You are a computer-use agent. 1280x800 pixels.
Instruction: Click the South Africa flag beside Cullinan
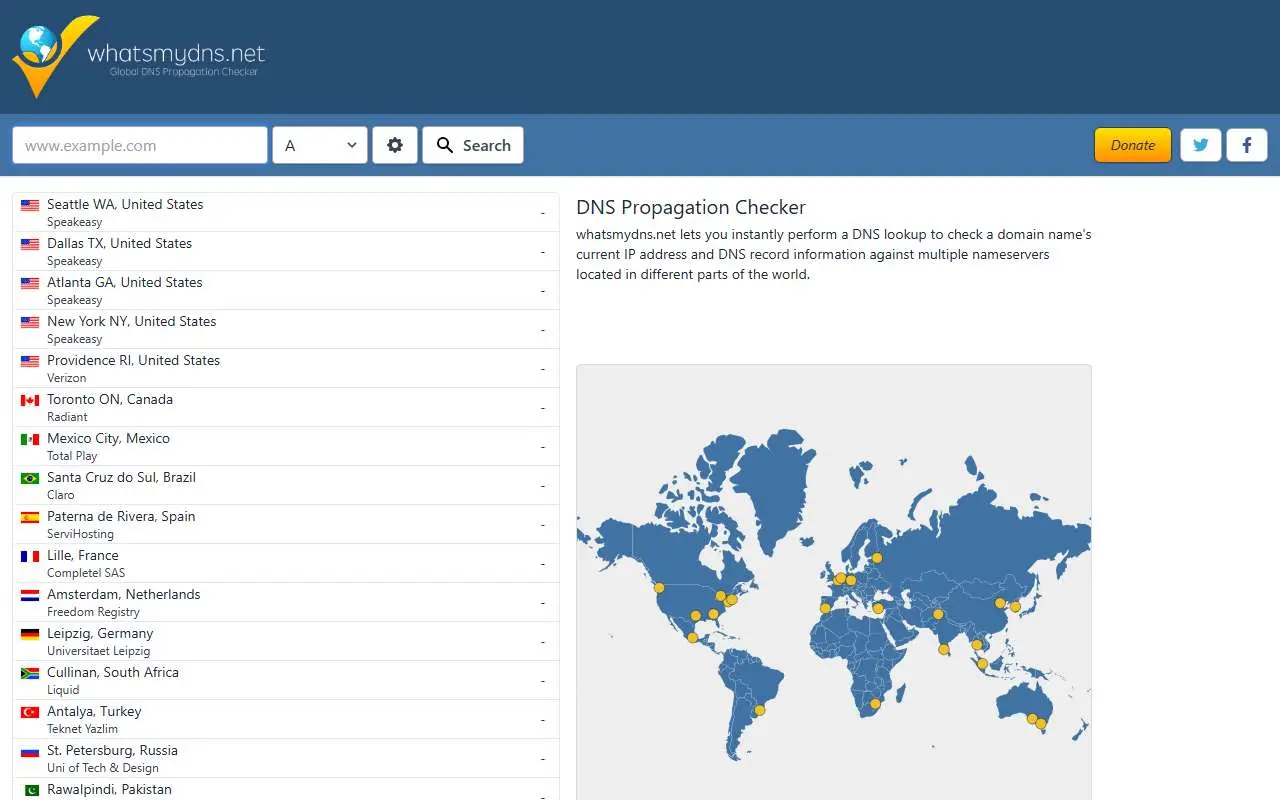(x=30, y=673)
